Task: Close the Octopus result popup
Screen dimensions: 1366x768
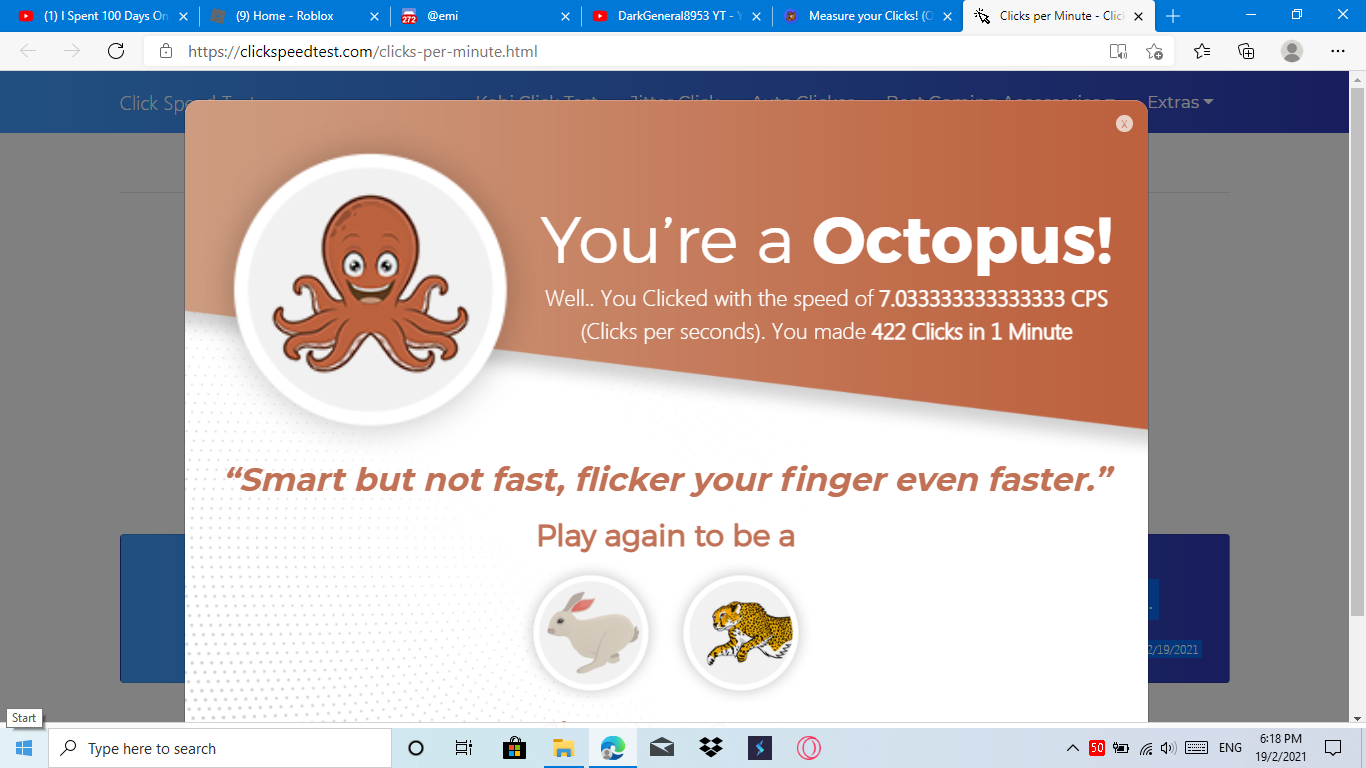Action: pyautogui.click(x=1124, y=123)
